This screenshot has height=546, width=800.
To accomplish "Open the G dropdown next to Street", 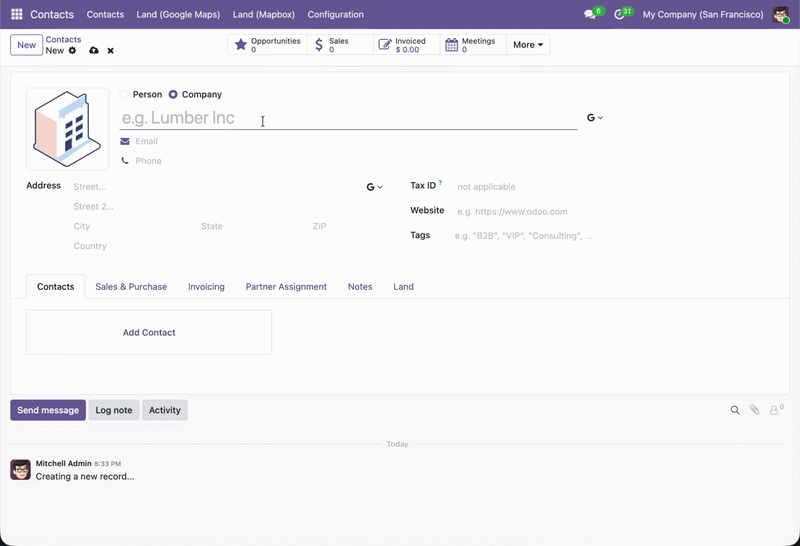I will pyautogui.click(x=374, y=187).
